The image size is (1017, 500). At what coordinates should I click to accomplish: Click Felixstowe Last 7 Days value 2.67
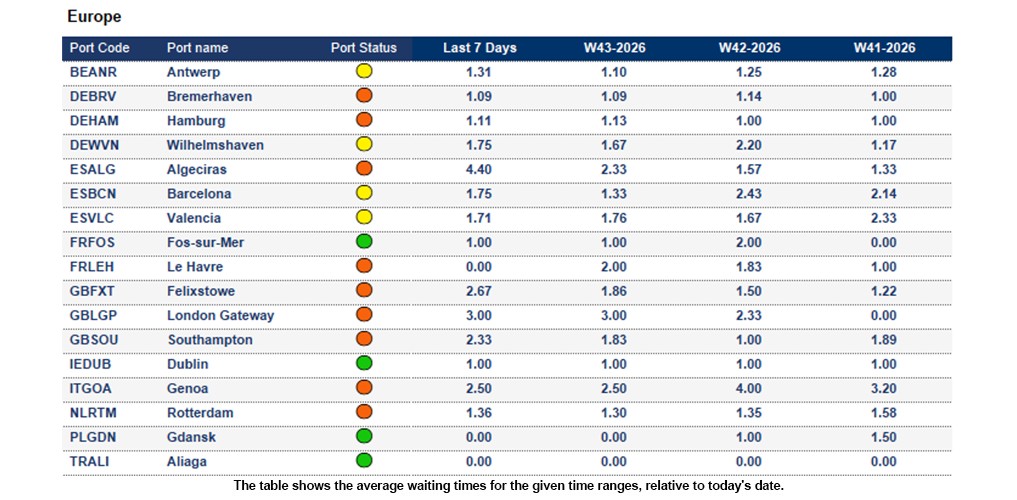(479, 291)
